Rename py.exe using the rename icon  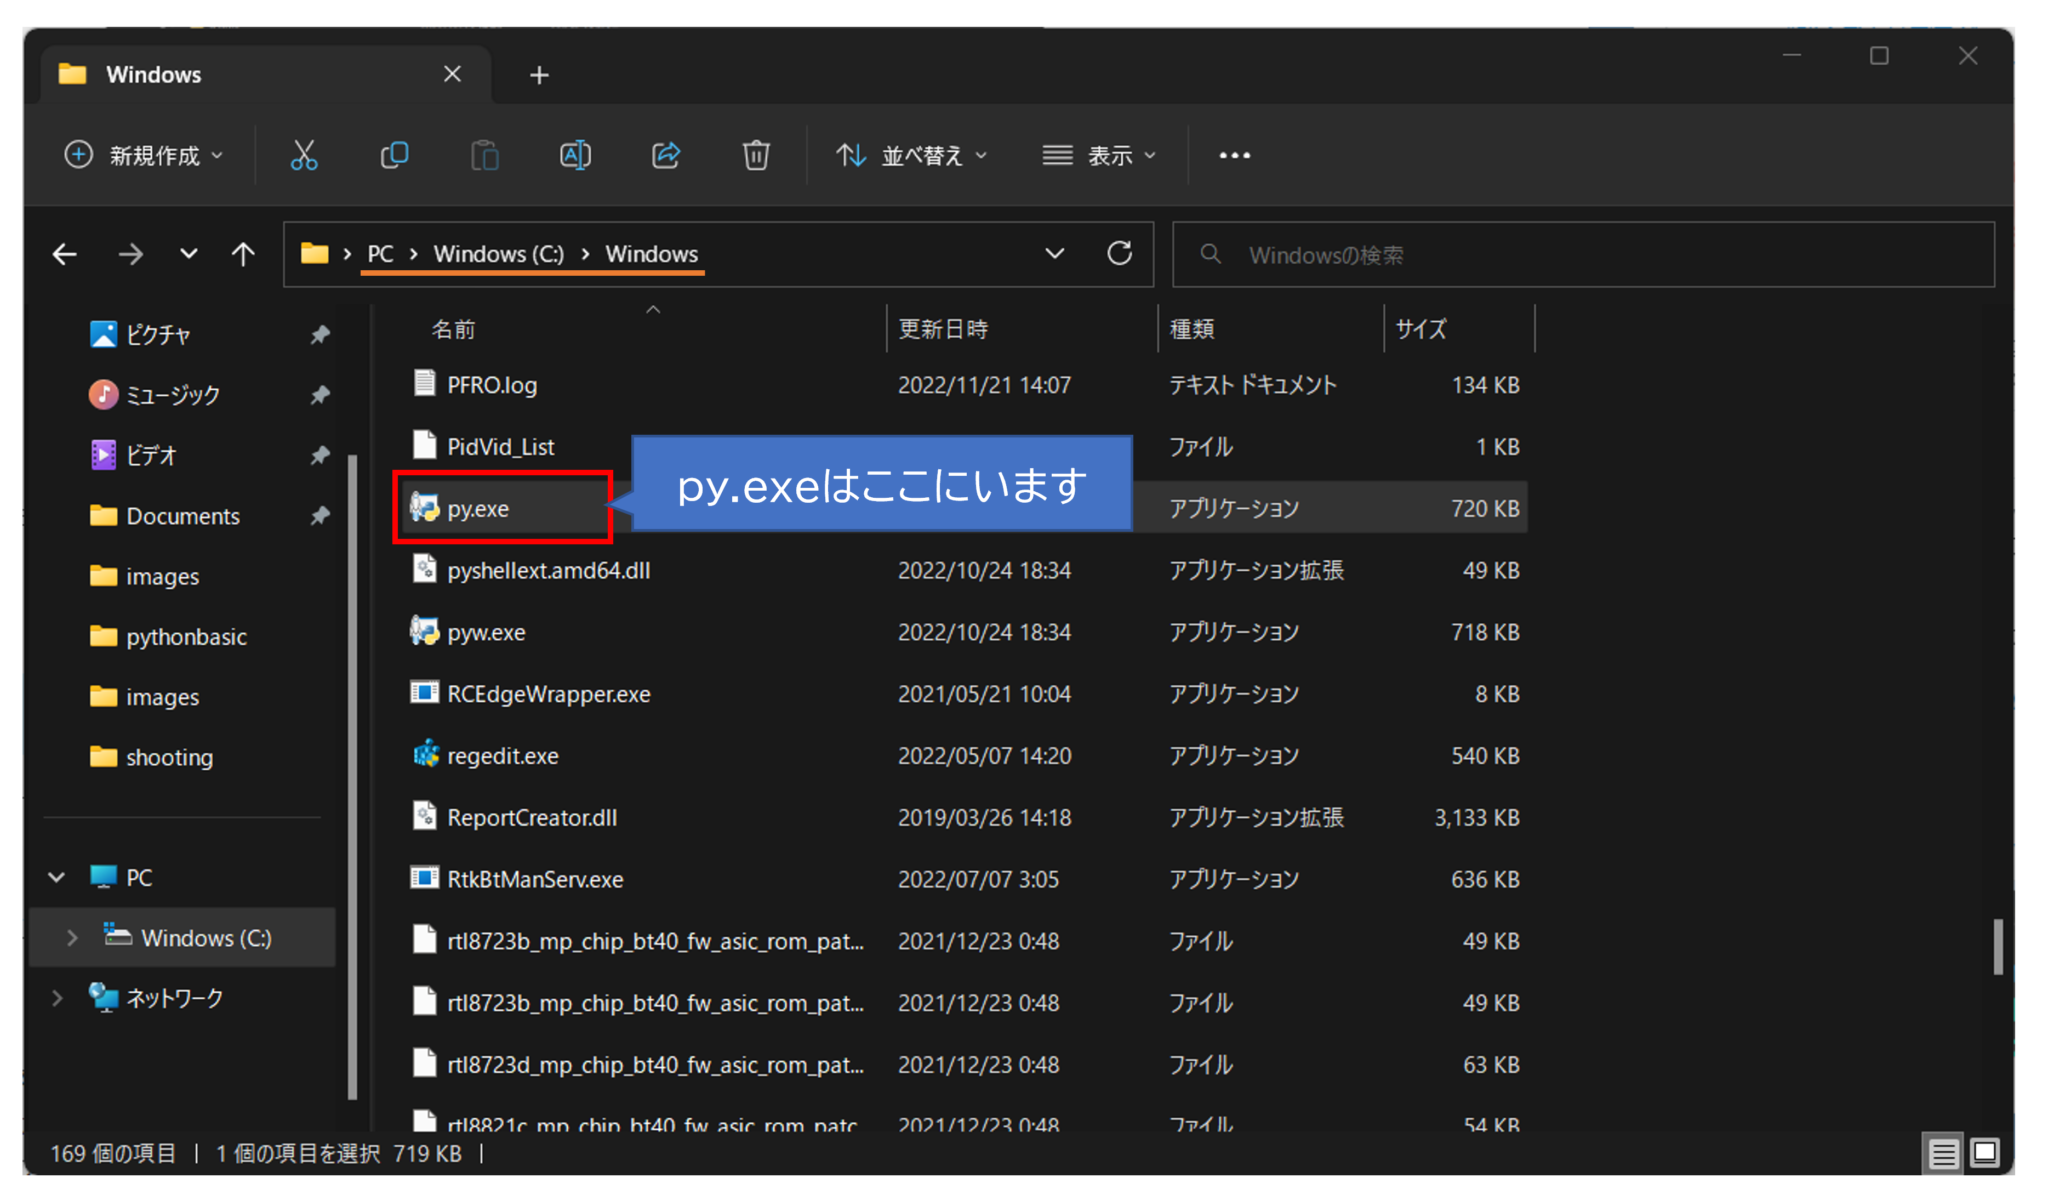coord(575,155)
